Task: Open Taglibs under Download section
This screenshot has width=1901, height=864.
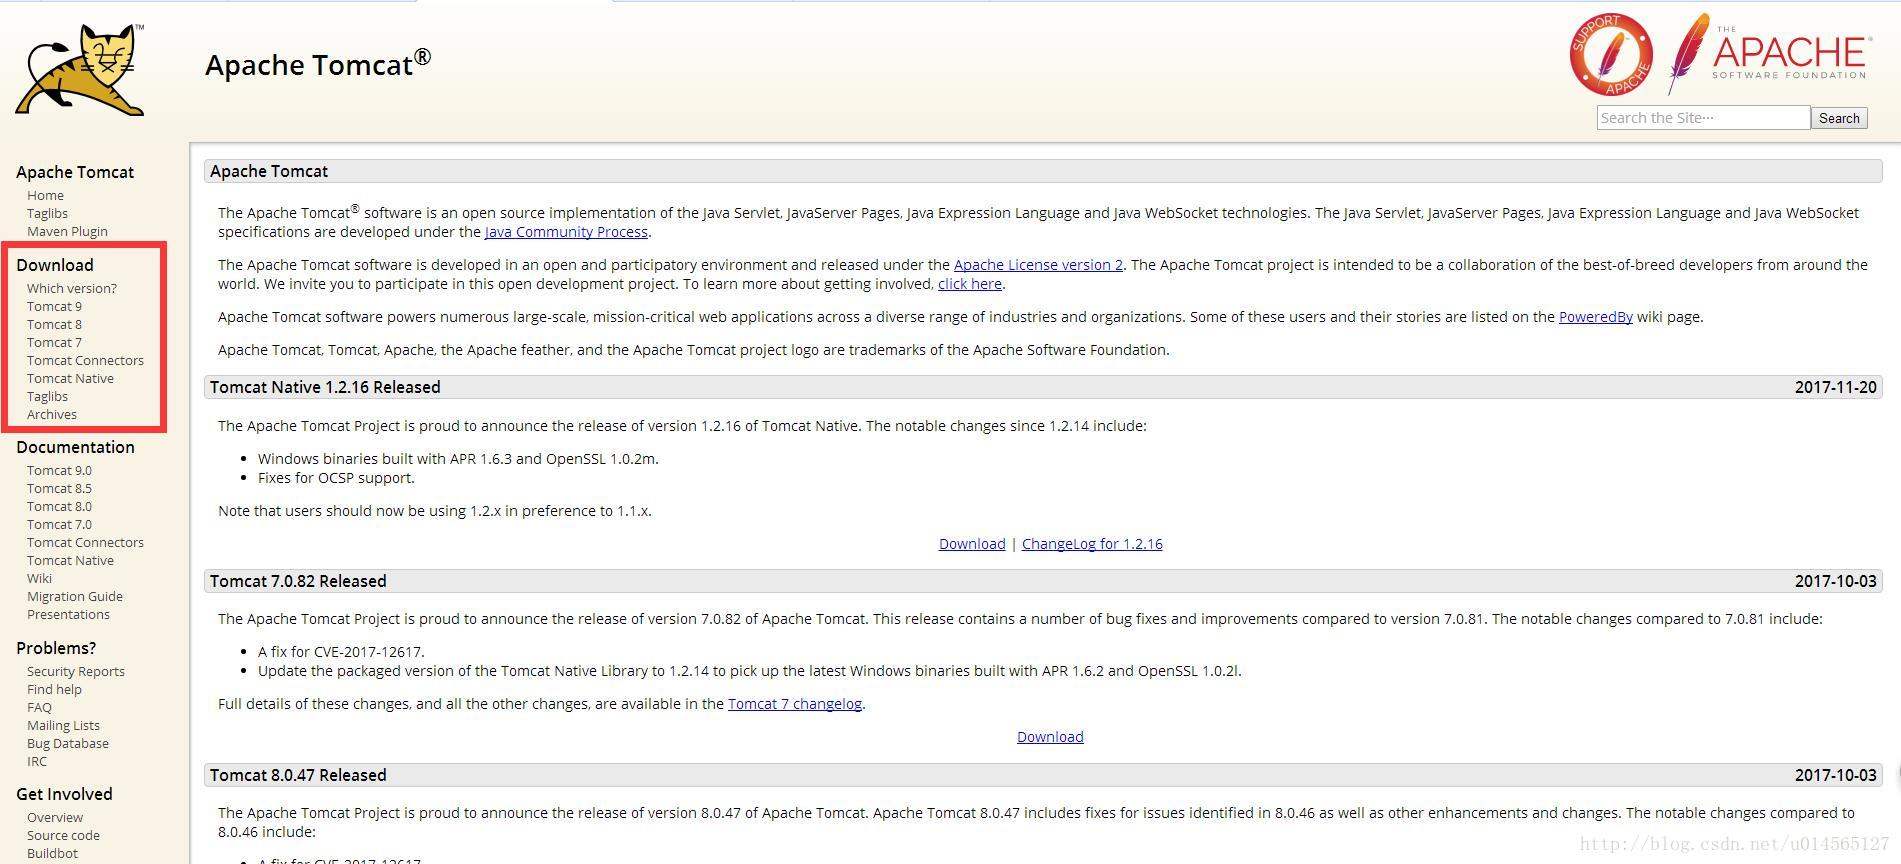Action: point(47,396)
